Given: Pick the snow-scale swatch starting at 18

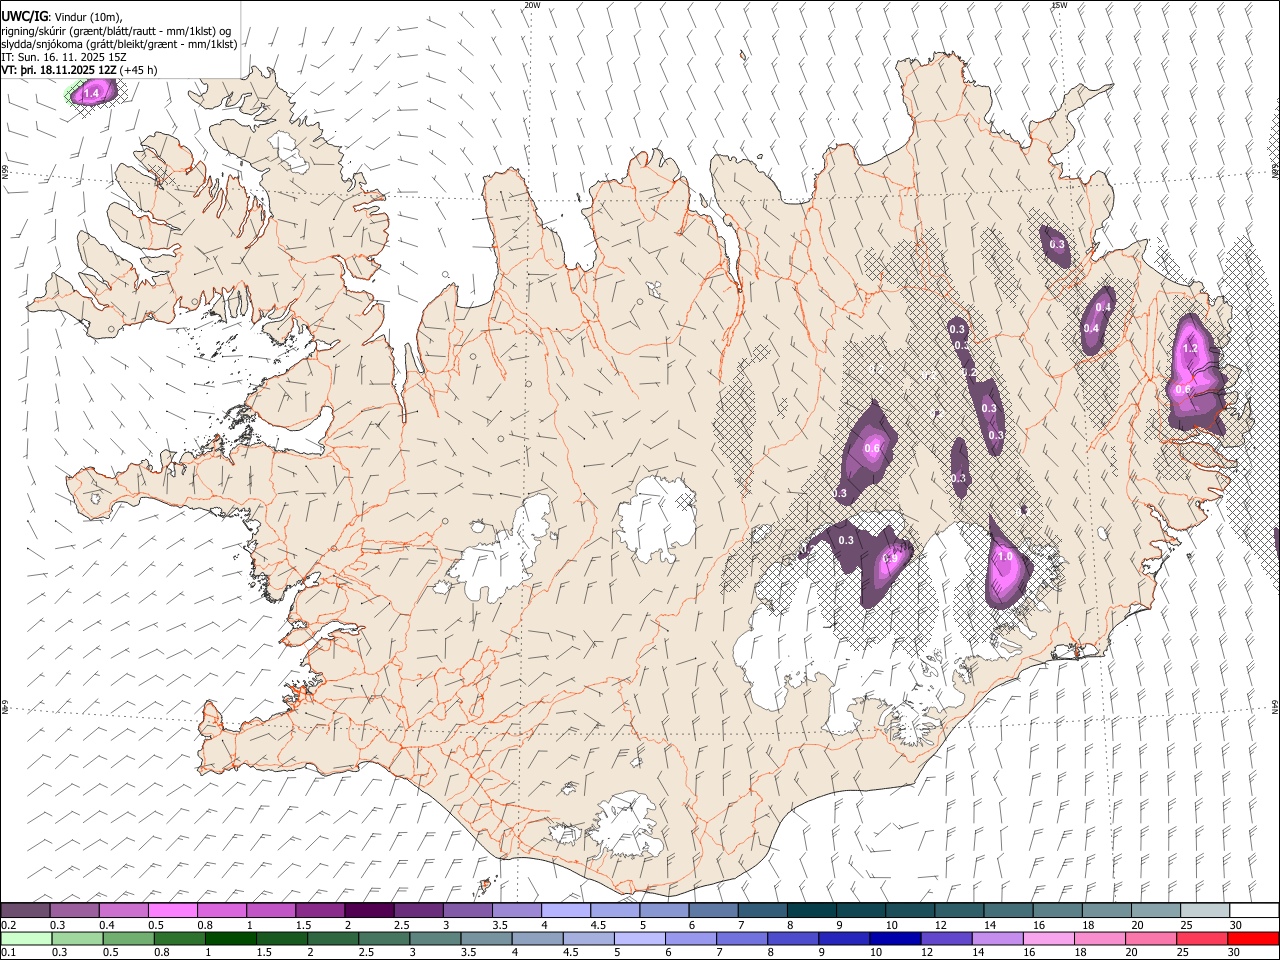Looking at the screenshot, I should click(x=1107, y=910).
